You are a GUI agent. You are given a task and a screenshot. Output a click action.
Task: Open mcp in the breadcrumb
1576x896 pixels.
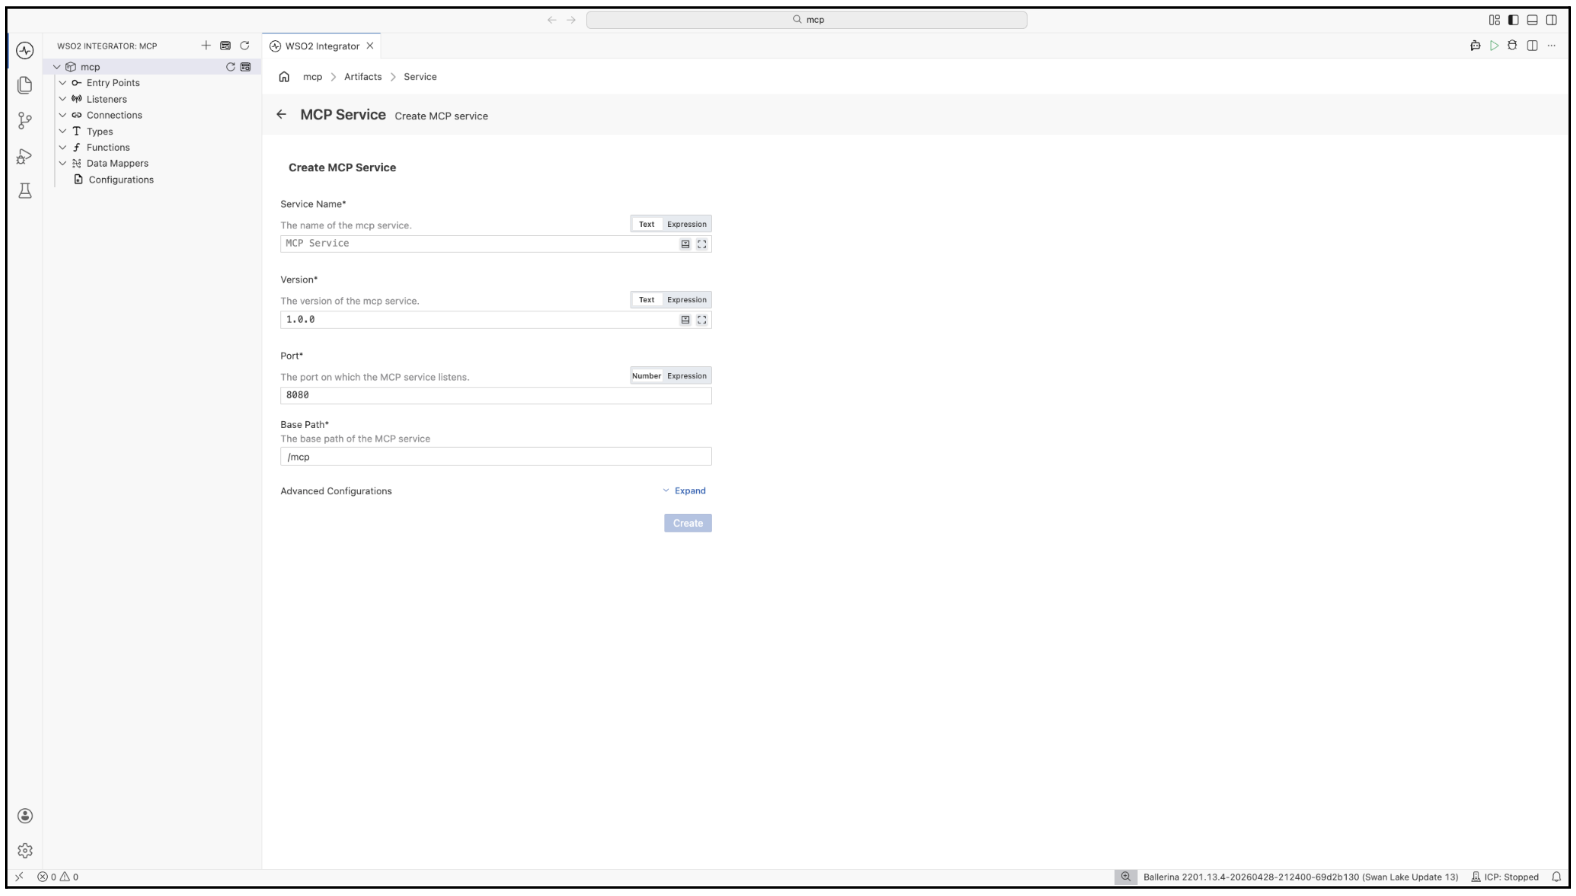point(313,77)
